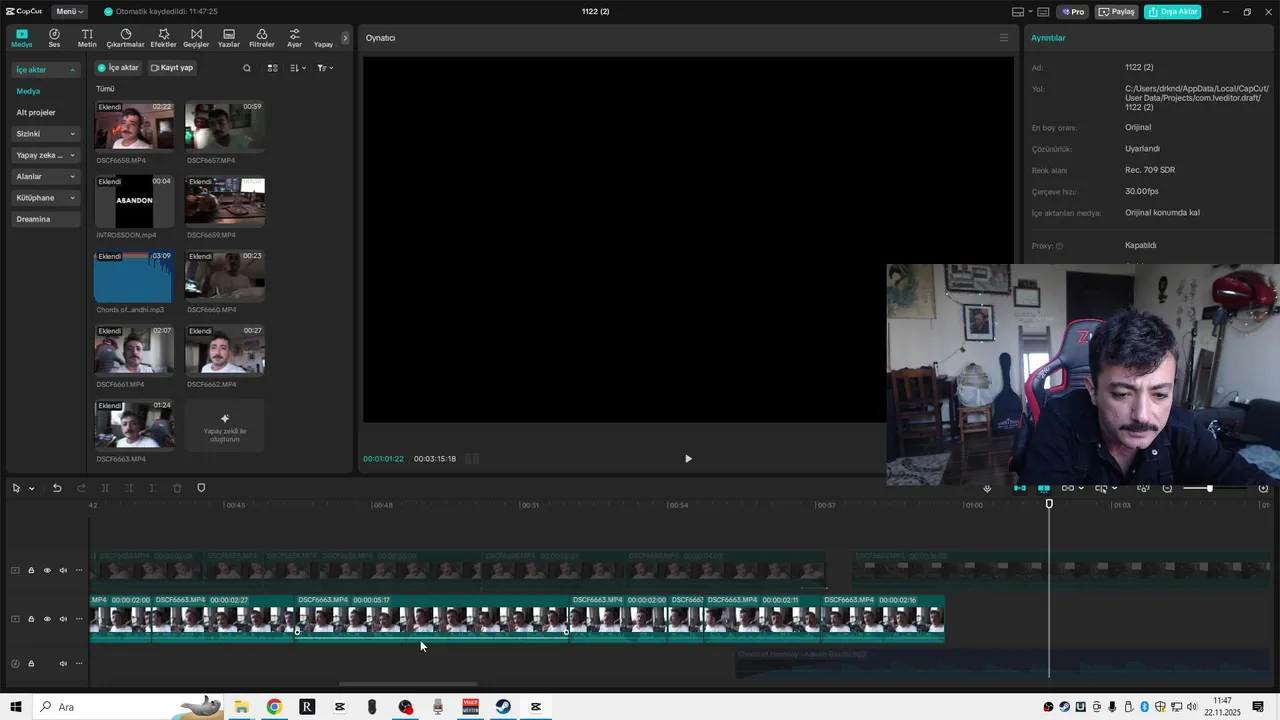Viewport: 1280px width, 720px height.
Task: Open the layout dropdown arrow
Action: point(1029,12)
